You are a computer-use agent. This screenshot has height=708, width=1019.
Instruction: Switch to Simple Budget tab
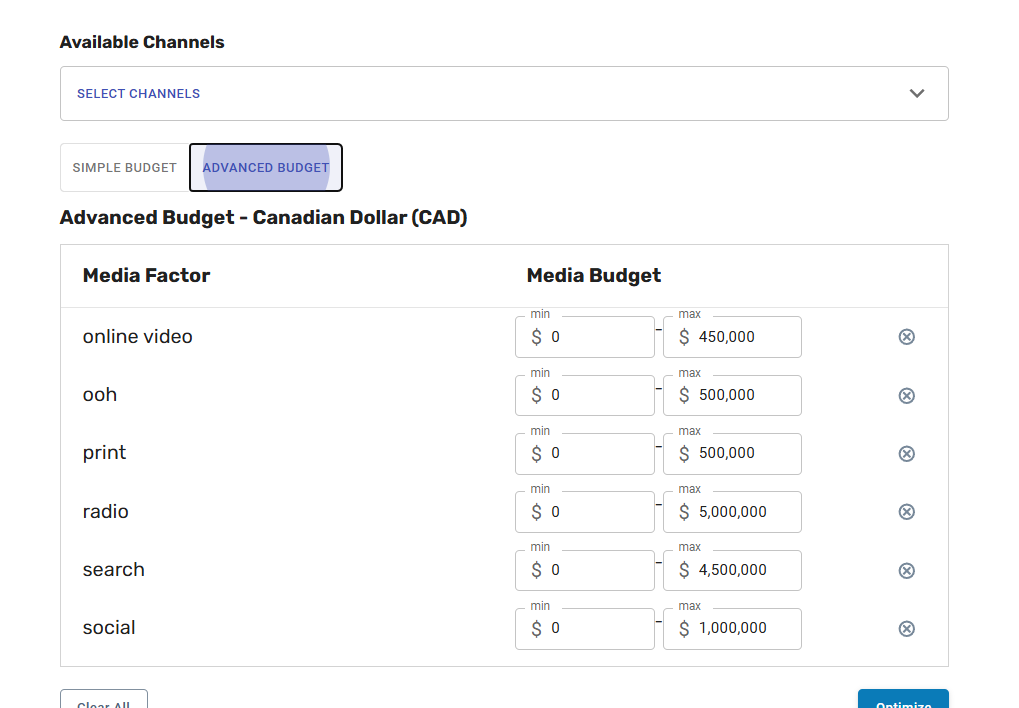pos(125,168)
